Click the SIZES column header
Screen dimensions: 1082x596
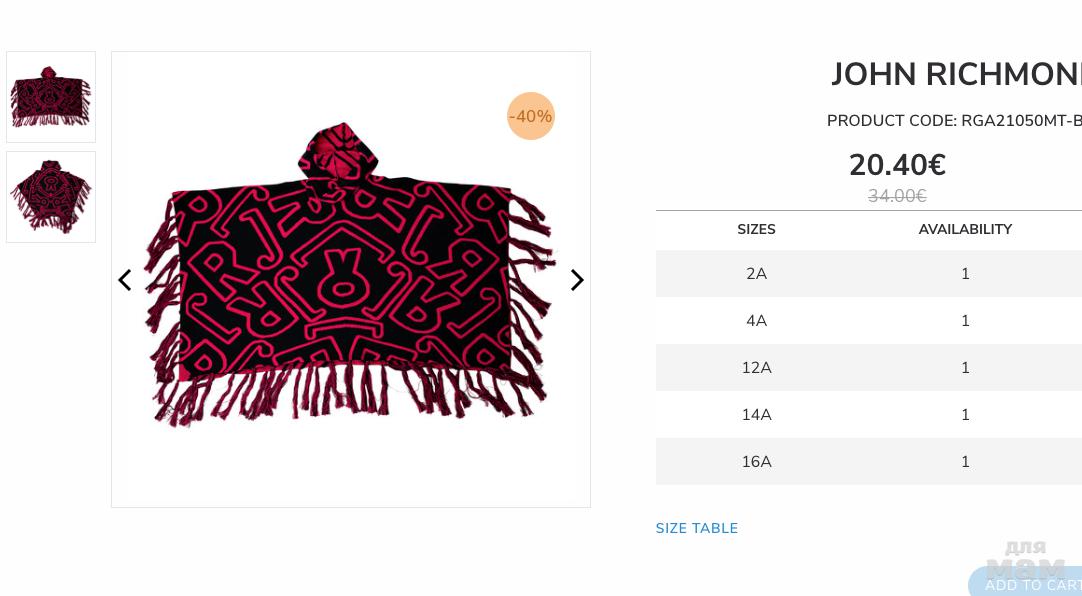point(756,230)
